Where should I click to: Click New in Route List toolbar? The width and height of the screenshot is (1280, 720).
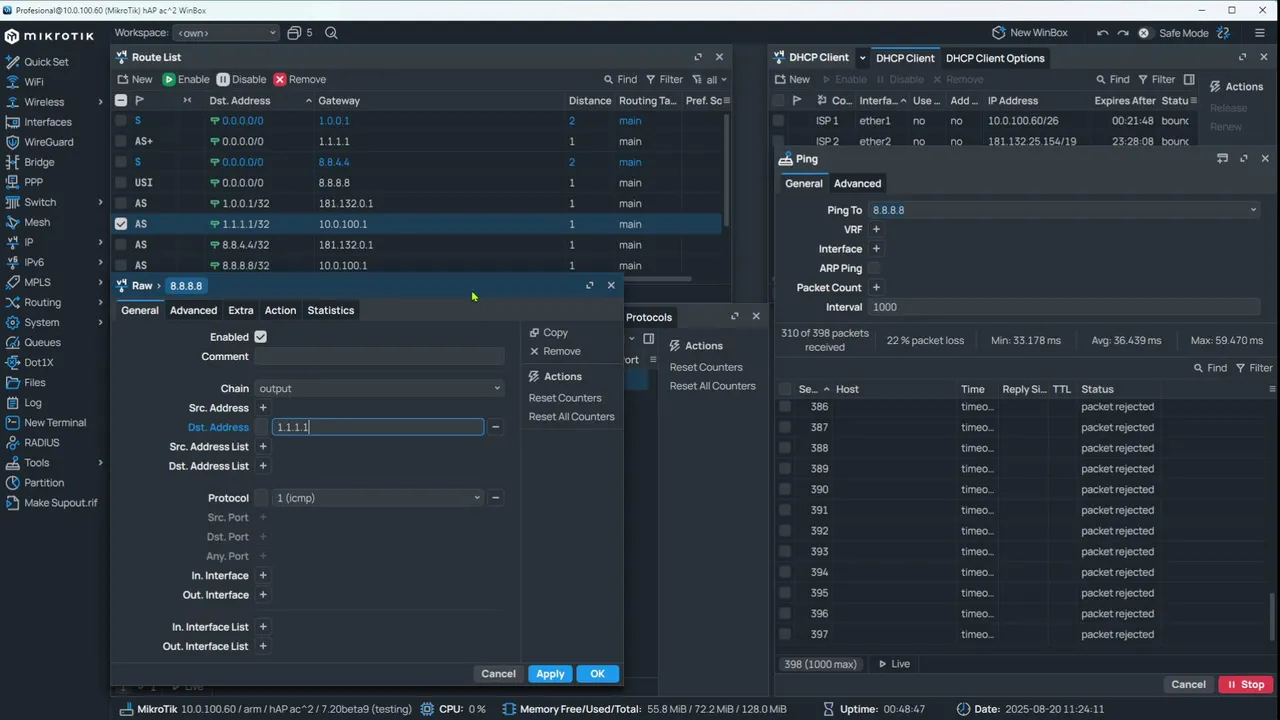(135, 79)
